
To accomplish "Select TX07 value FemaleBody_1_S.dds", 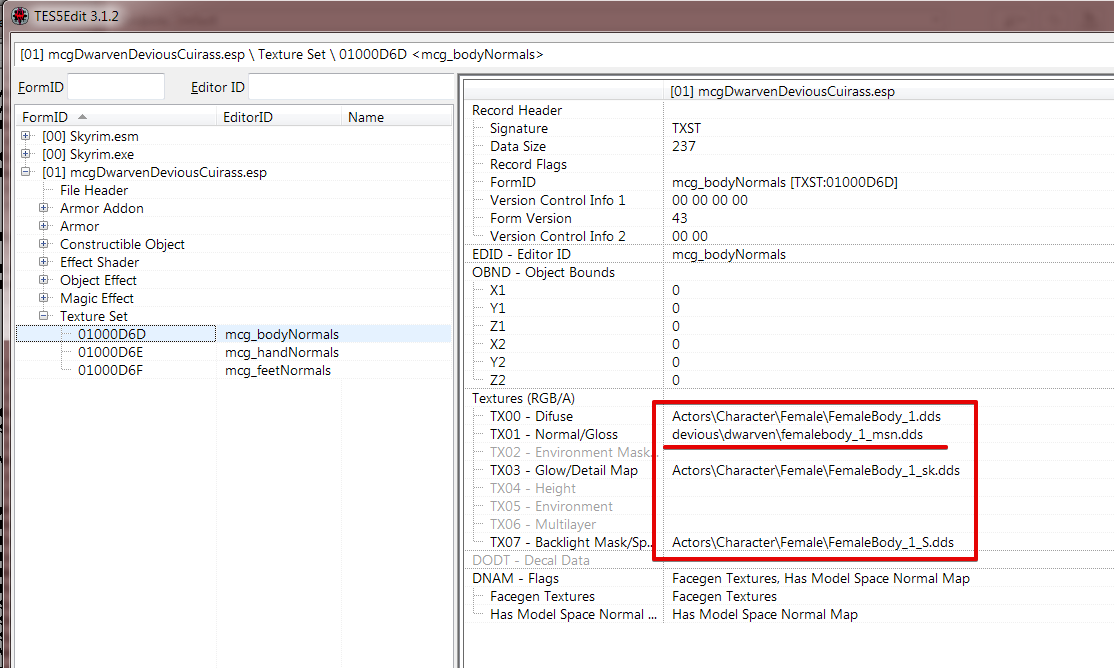I will (813, 542).
